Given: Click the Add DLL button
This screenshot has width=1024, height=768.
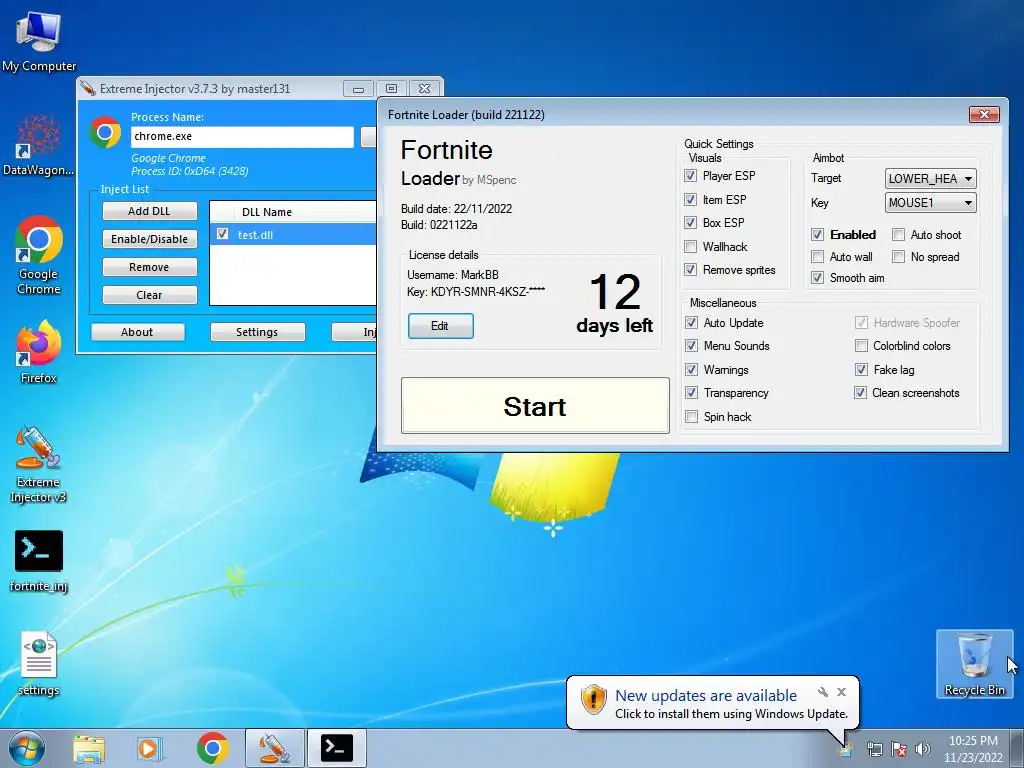Looking at the screenshot, I should coord(150,211).
